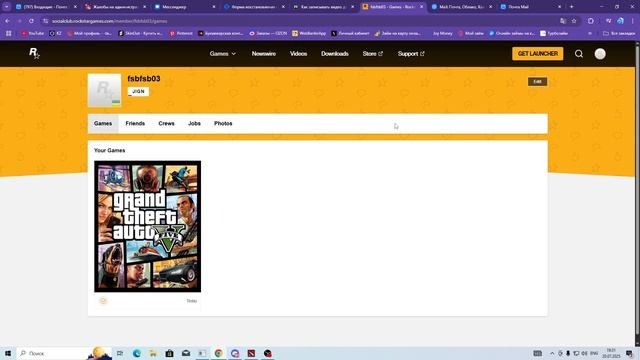The image size is (640, 360).
Task: Click the fsbfsb03 username heading
Action: click(144, 79)
